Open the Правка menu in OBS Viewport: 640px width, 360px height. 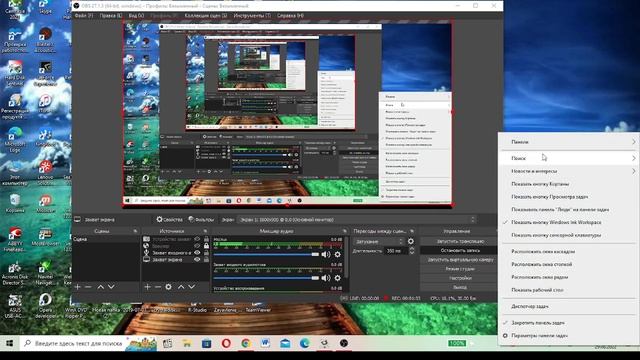tap(111, 16)
